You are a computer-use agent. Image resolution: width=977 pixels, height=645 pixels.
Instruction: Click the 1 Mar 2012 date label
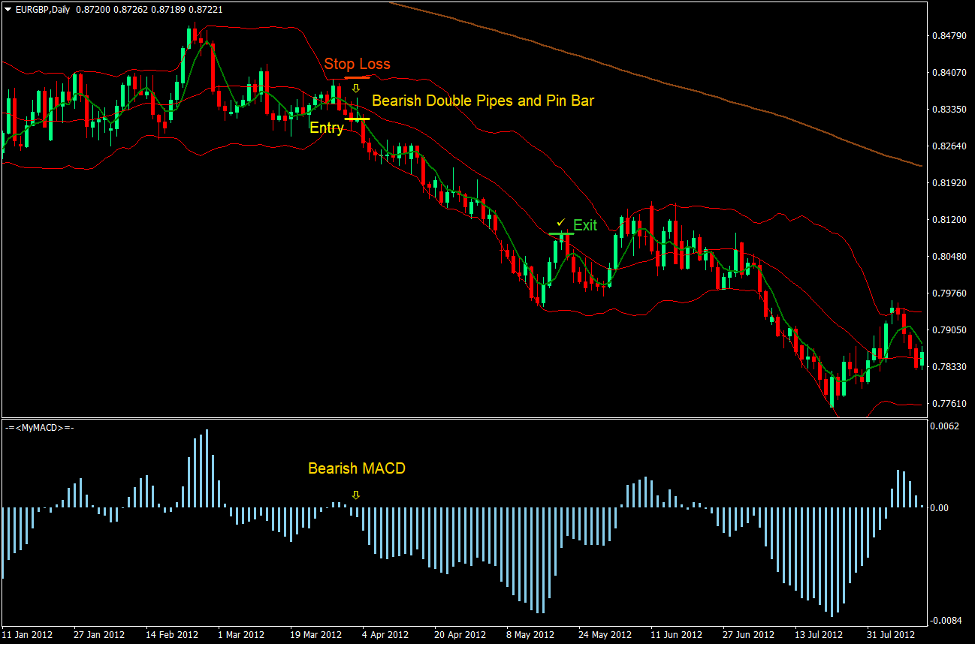click(241, 635)
